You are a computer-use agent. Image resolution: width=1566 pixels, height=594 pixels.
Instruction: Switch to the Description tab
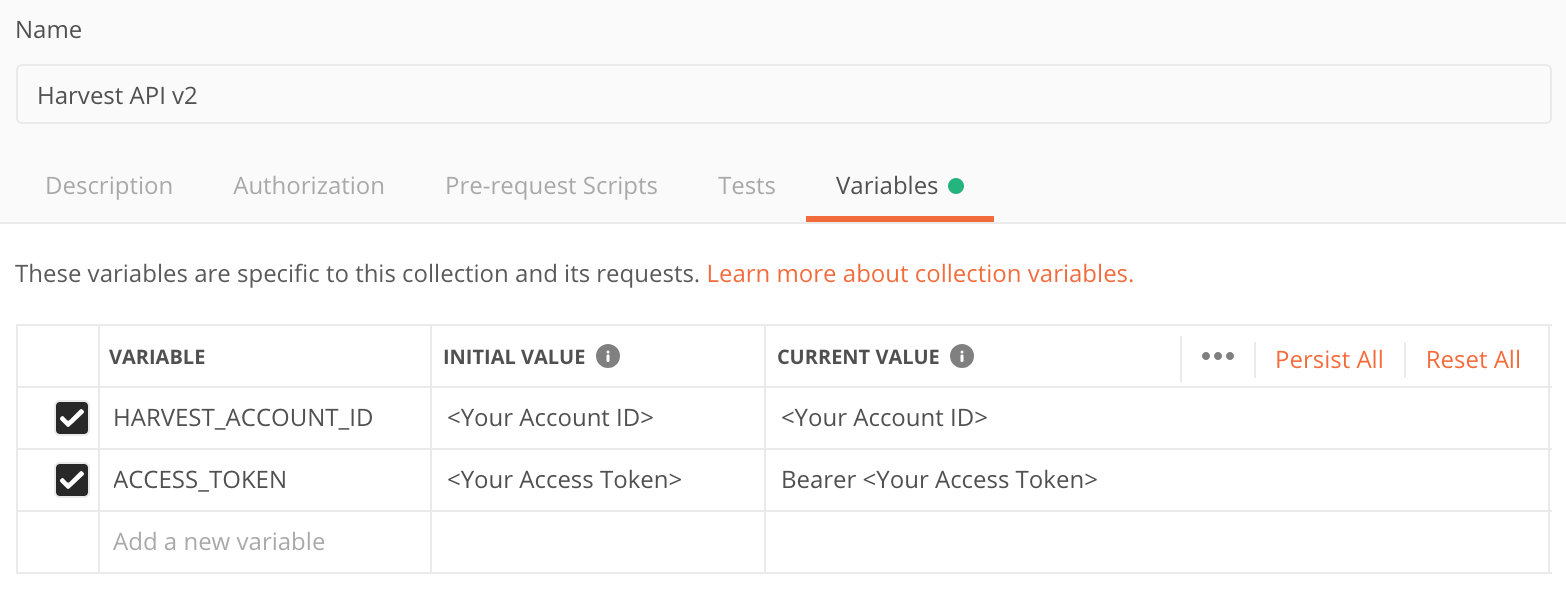[109, 186]
